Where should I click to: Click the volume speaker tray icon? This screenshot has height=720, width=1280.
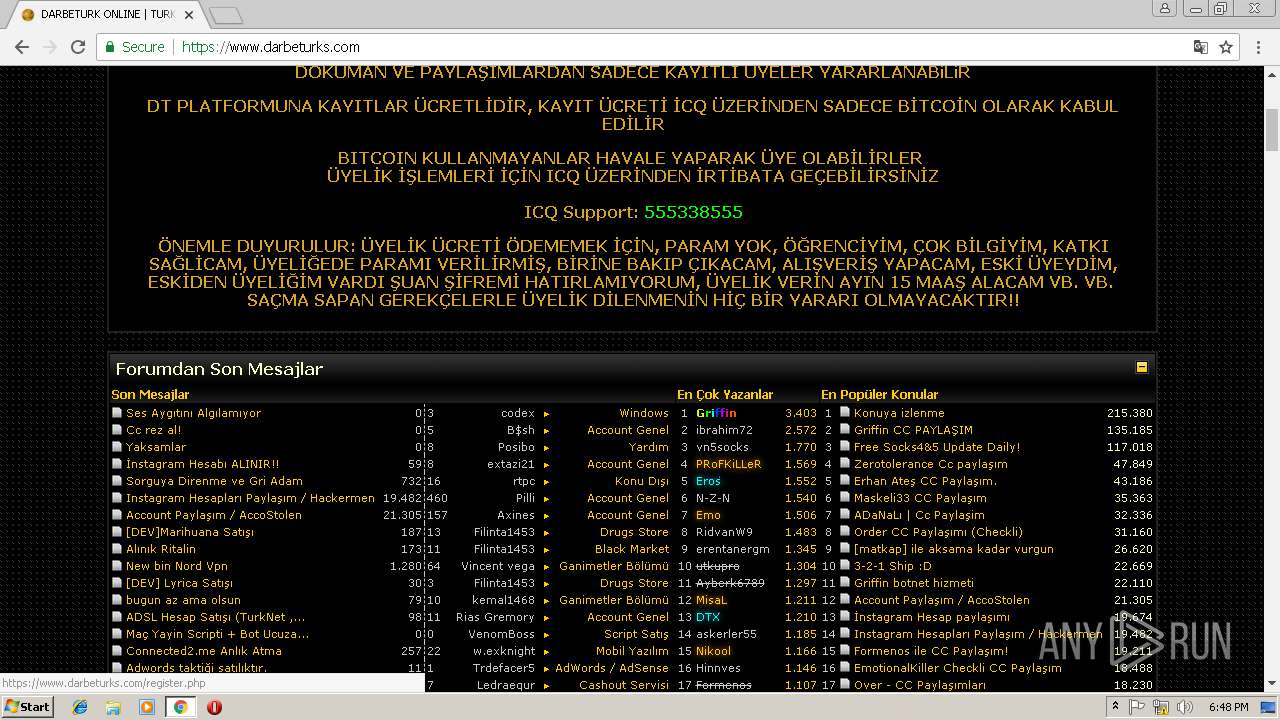click(1185, 707)
